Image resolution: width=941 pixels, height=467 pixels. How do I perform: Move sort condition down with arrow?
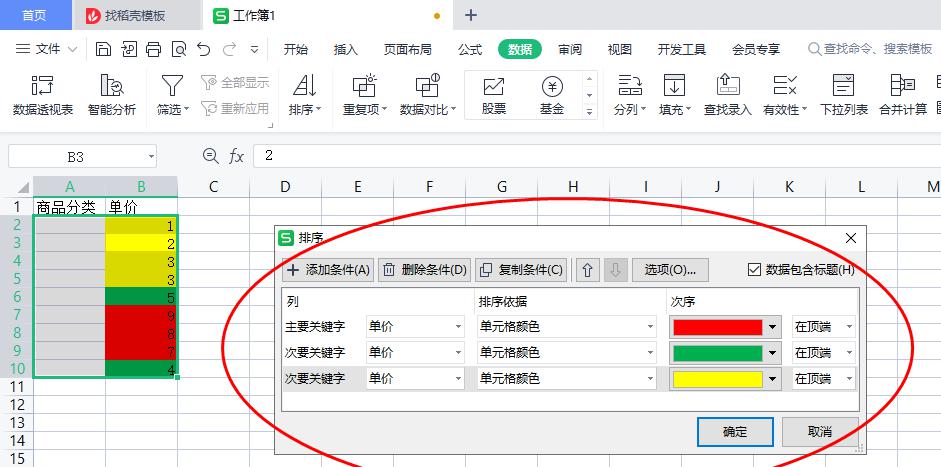tap(615, 270)
